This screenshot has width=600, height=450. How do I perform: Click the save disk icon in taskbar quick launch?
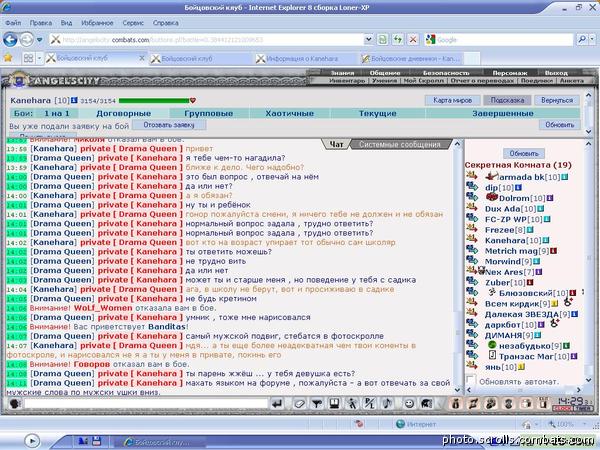point(96,441)
